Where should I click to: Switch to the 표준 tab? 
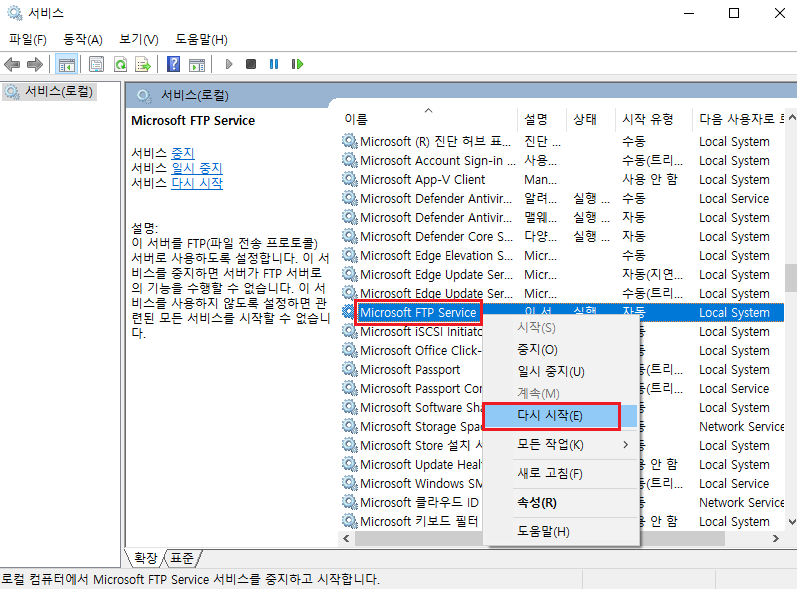(181, 559)
